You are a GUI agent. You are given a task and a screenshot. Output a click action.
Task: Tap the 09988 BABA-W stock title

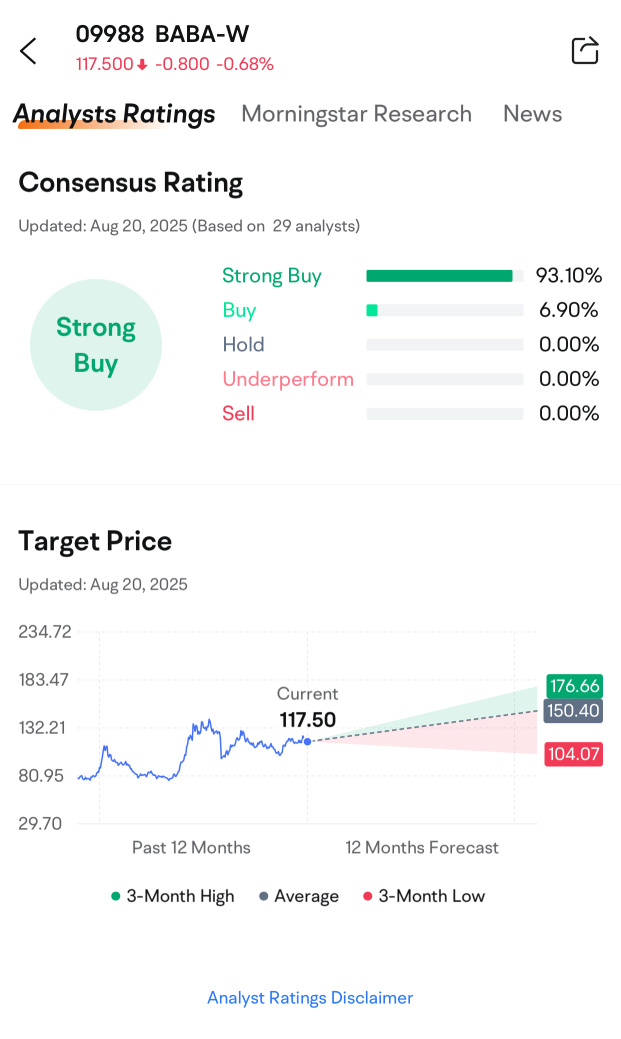pyautogui.click(x=162, y=34)
